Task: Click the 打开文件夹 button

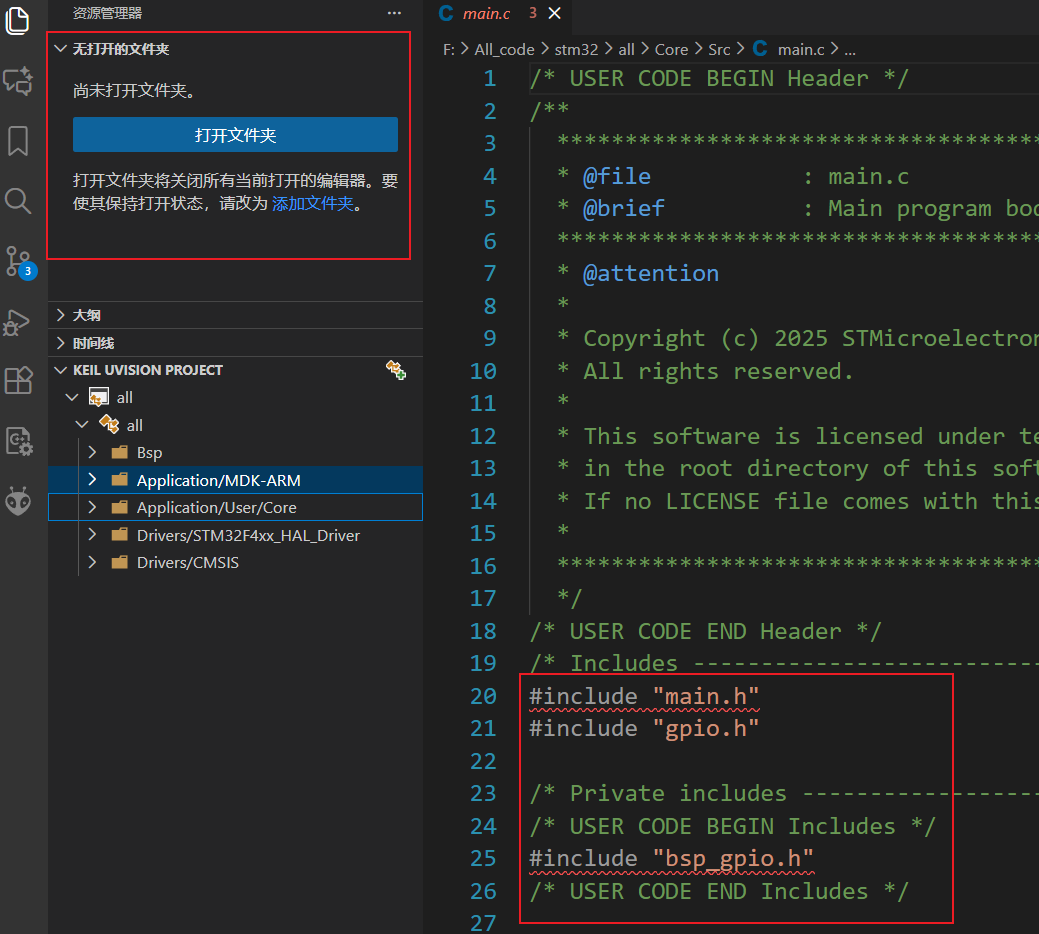Action: [x=235, y=135]
